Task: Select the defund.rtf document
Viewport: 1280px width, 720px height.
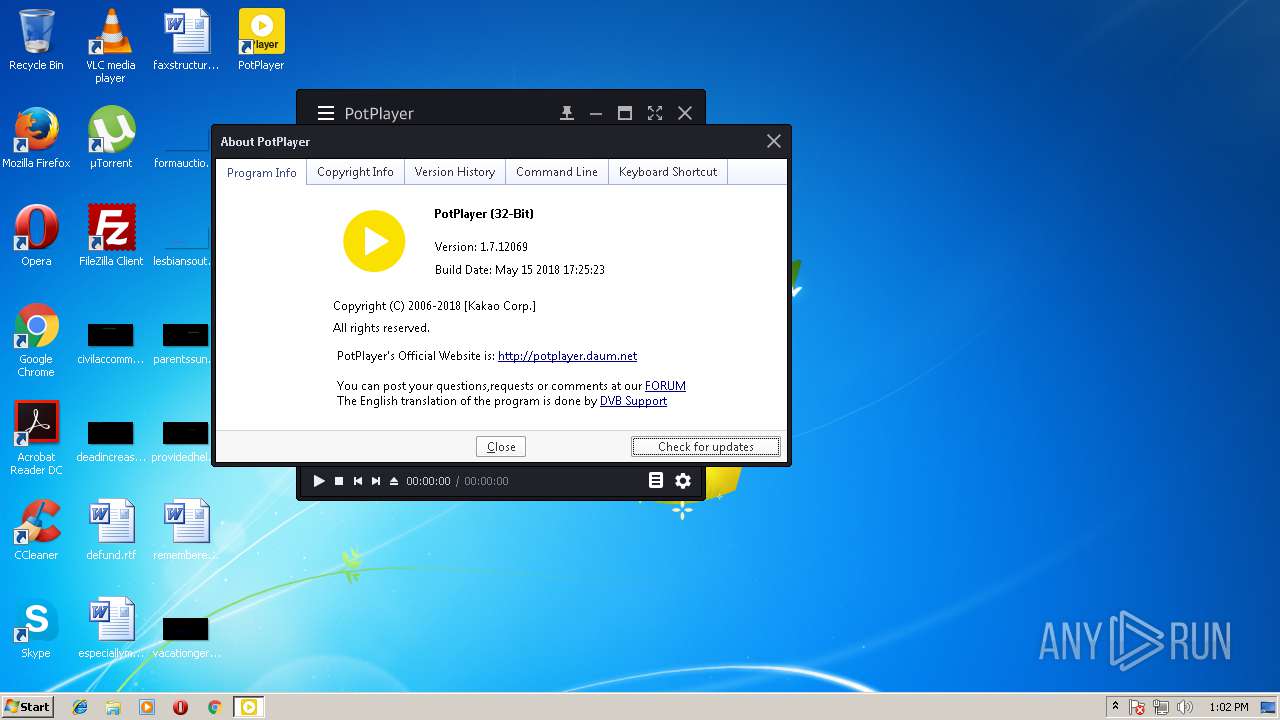Action: tap(111, 530)
